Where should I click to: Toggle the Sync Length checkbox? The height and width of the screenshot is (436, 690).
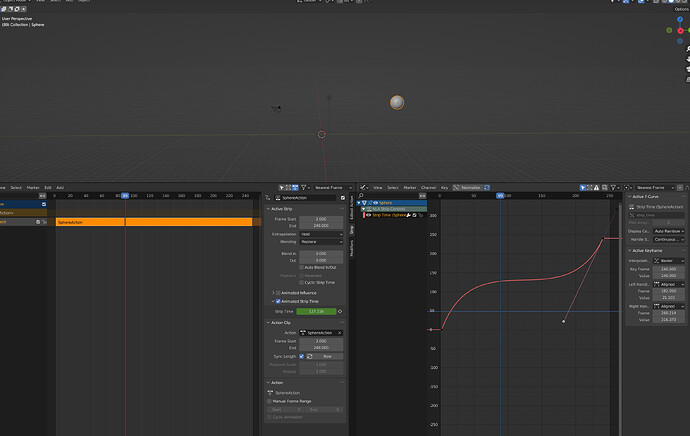pyautogui.click(x=301, y=356)
